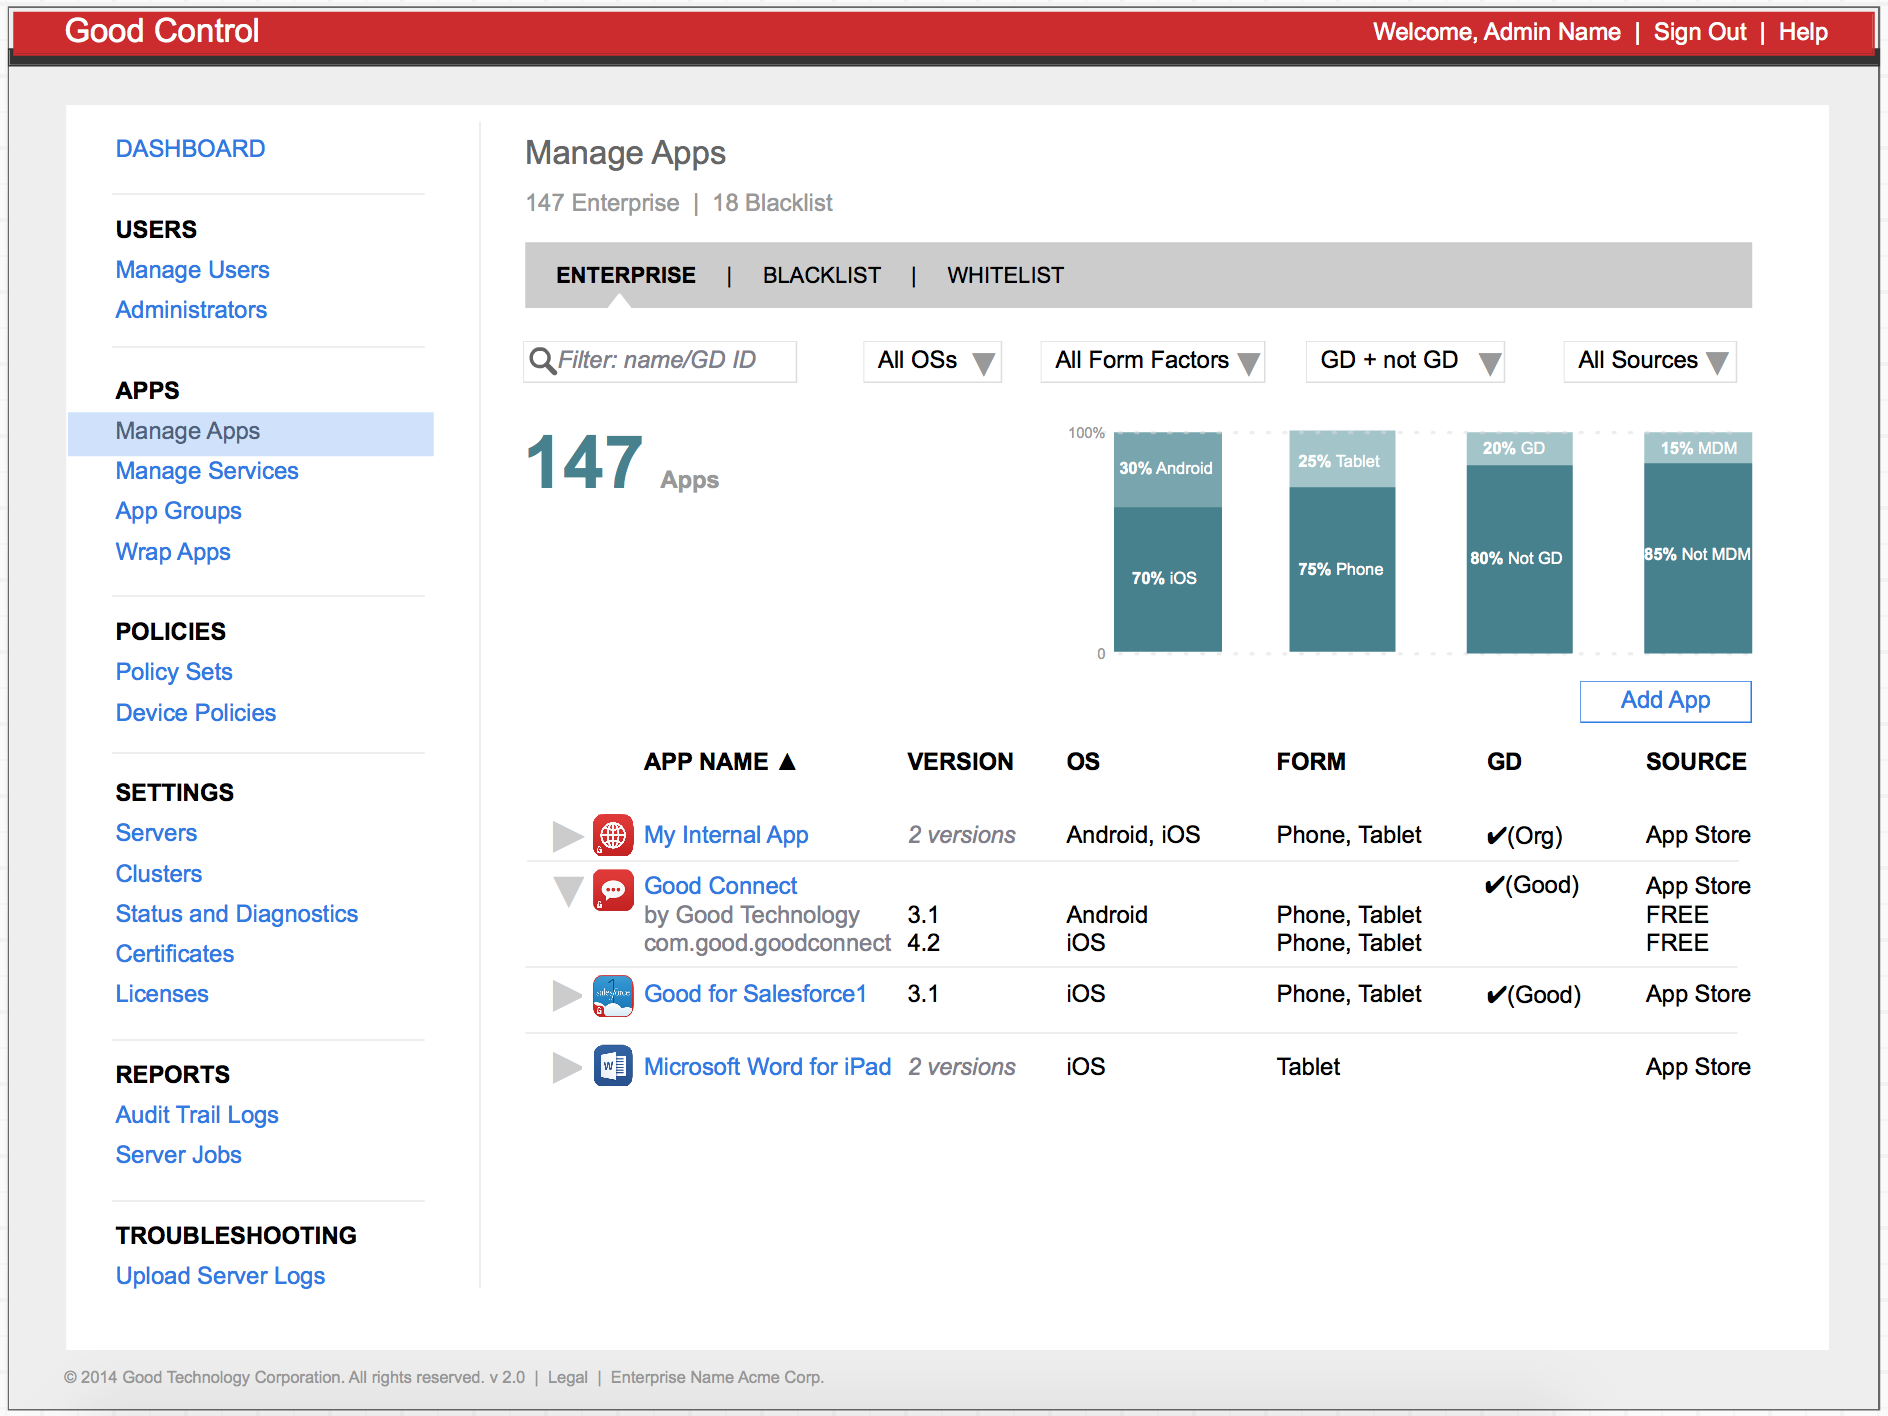Viewport: 1888px width, 1416px height.
Task: Switch to the ENTERPRISE tab
Action: click(x=626, y=275)
